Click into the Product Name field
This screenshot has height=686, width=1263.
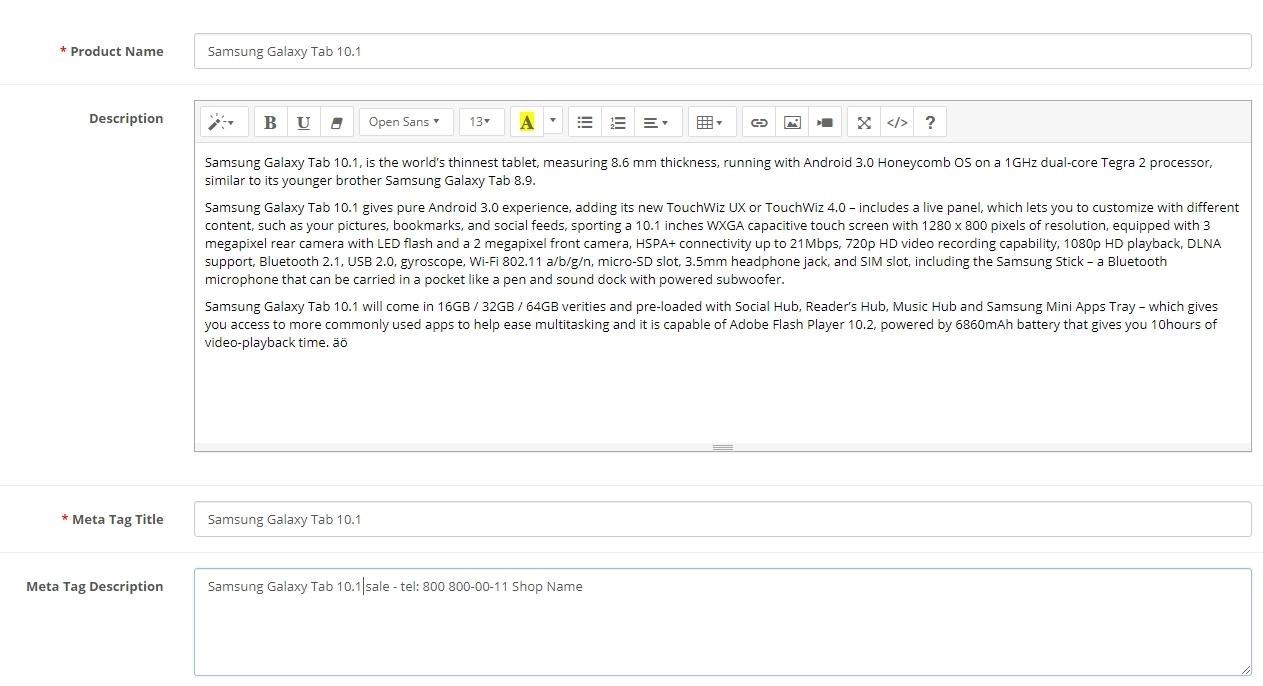[x=722, y=51]
